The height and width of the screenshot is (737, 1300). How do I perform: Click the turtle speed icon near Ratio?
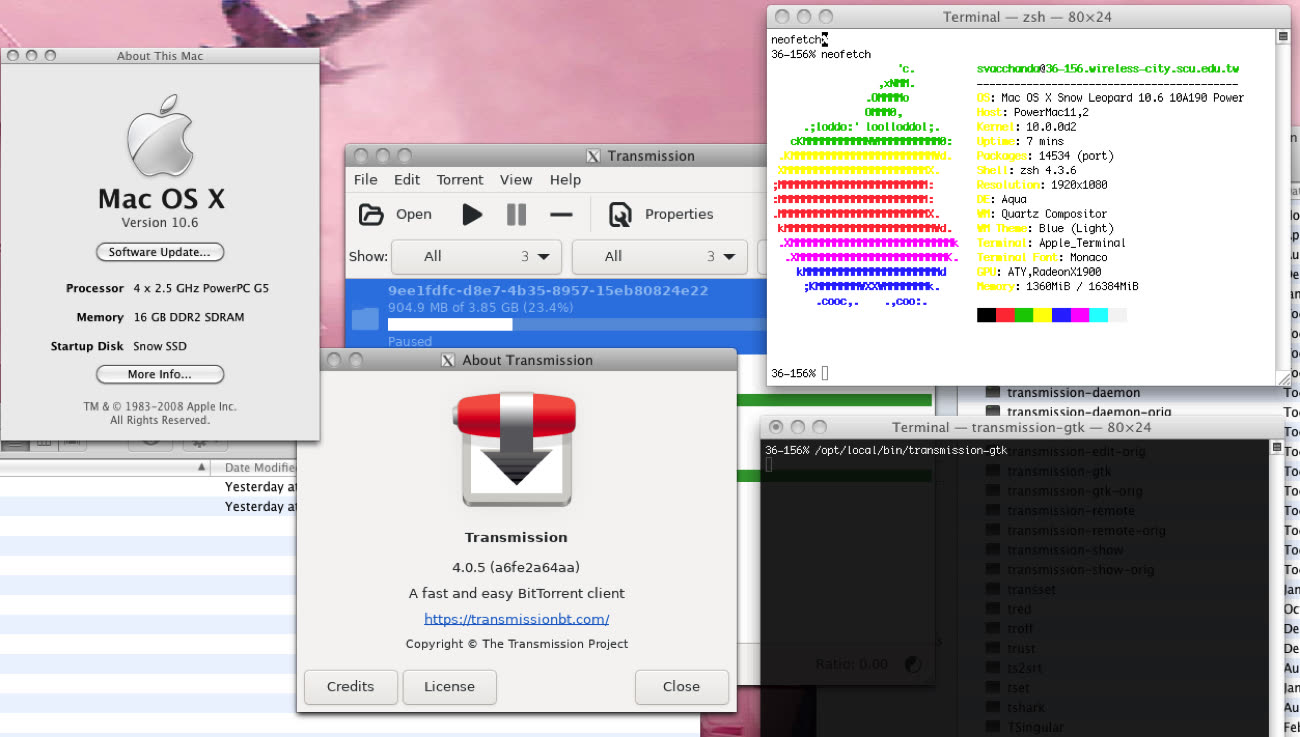[x=913, y=663]
